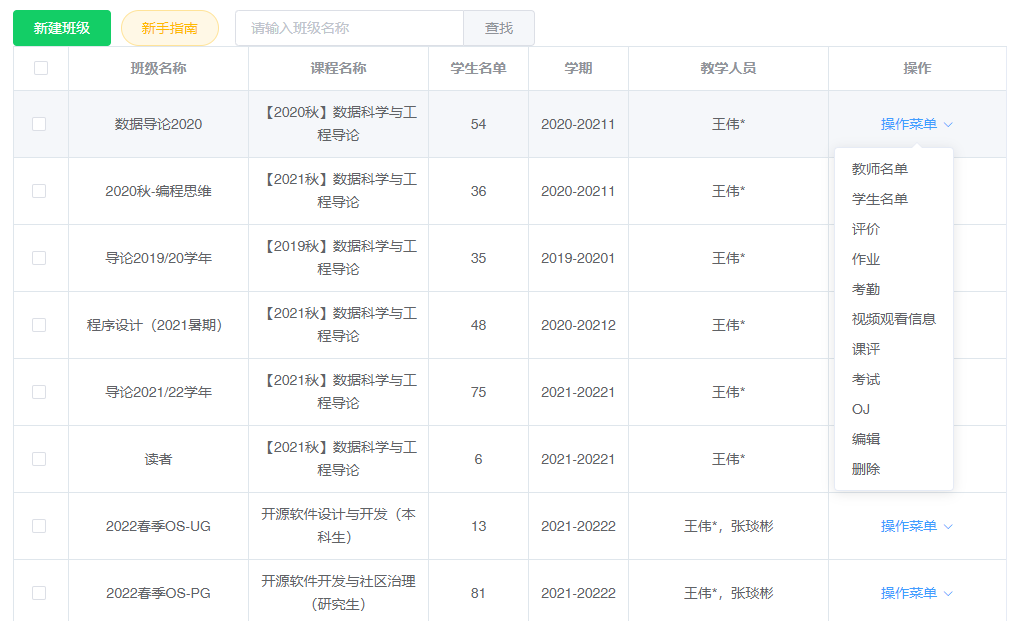Toggle the select-all checkbox in table header

point(40,68)
